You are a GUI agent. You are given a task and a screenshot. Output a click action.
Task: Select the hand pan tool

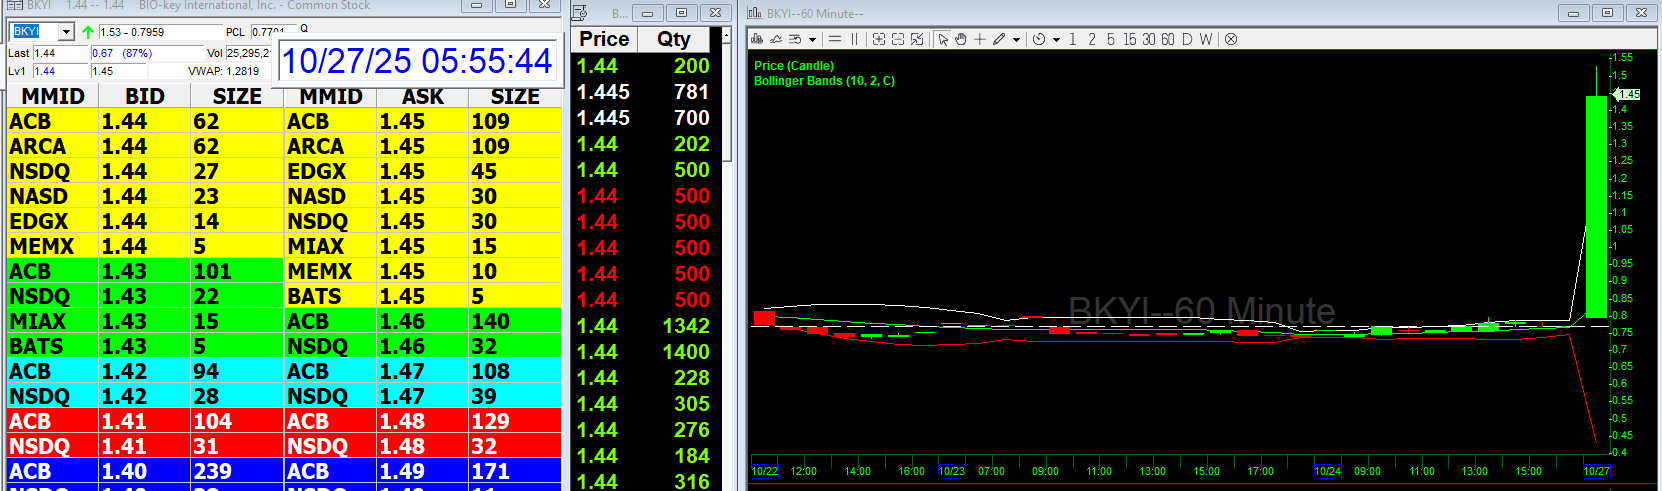pos(961,39)
